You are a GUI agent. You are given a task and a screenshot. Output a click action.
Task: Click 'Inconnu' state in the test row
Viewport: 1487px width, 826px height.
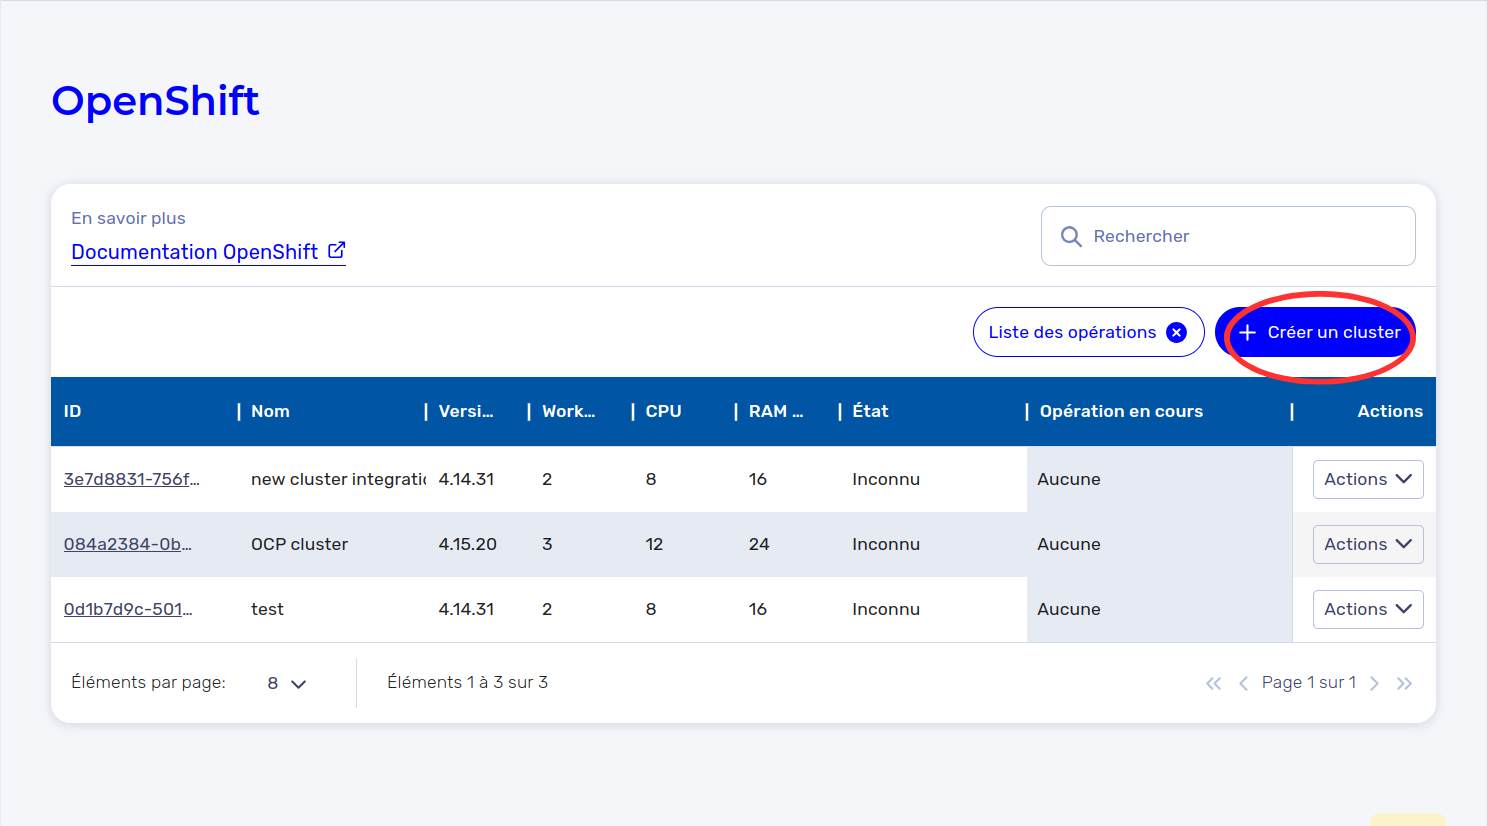[886, 609]
